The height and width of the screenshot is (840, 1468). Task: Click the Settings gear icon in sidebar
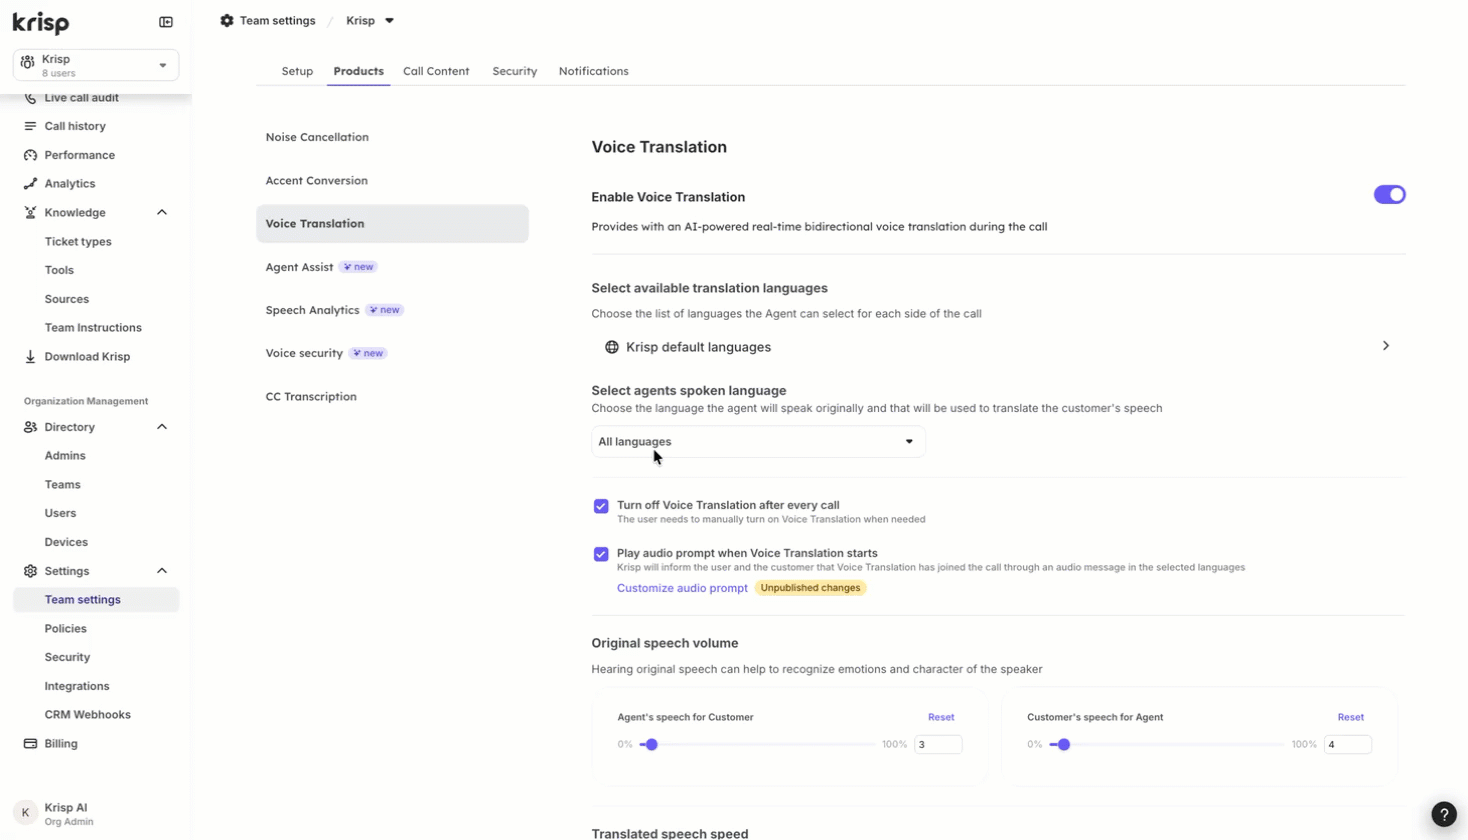(x=30, y=571)
